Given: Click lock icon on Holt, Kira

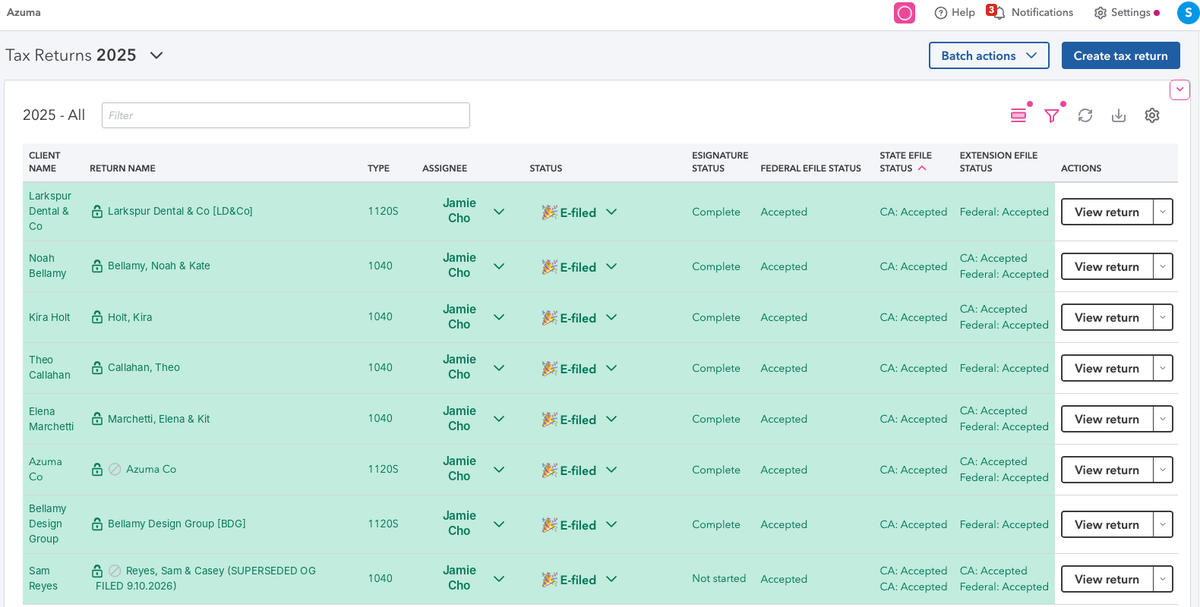Looking at the screenshot, I should click(x=97, y=317).
